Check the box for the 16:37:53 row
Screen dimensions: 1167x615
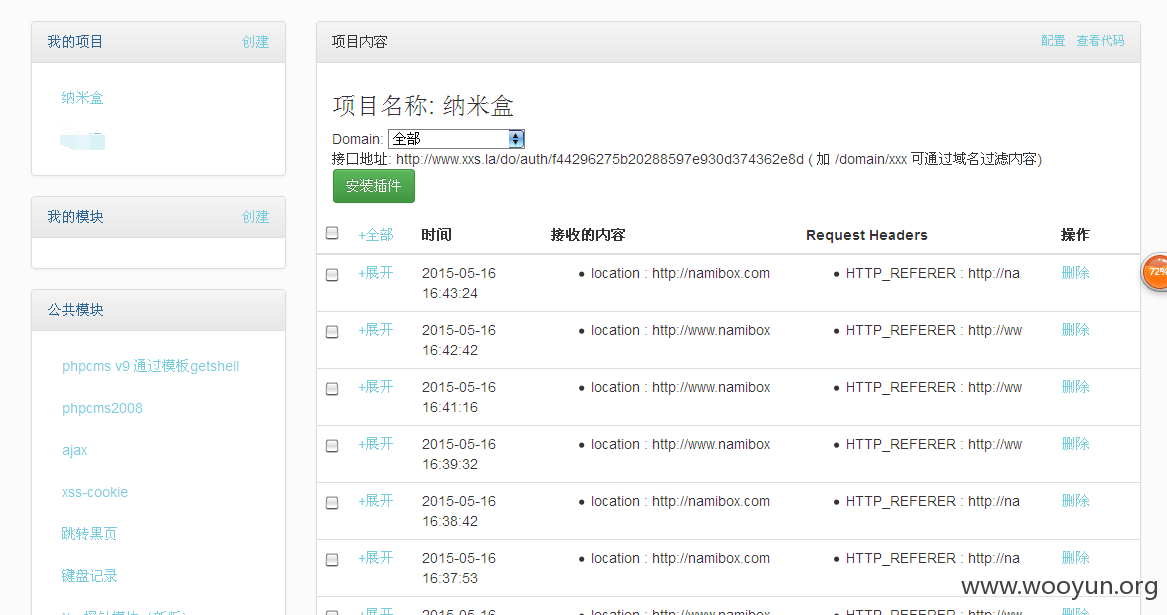pos(332,559)
